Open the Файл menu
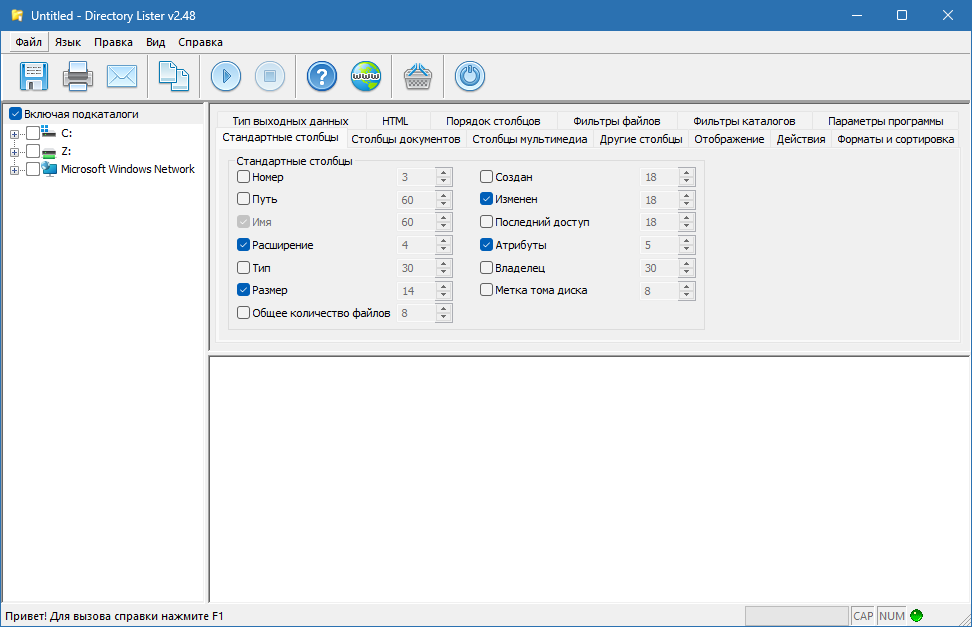972x627 pixels. pyautogui.click(x=29, y=42)
